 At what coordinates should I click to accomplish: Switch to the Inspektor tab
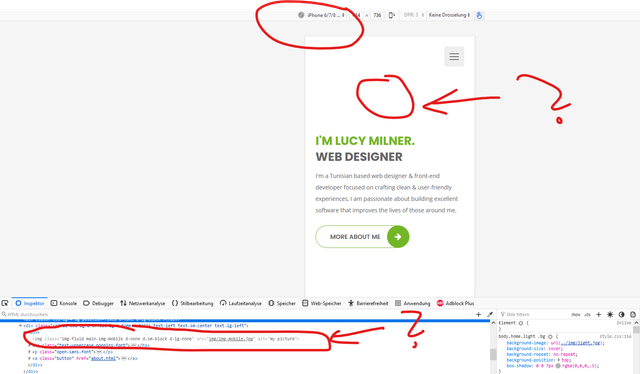pos(30,303)
